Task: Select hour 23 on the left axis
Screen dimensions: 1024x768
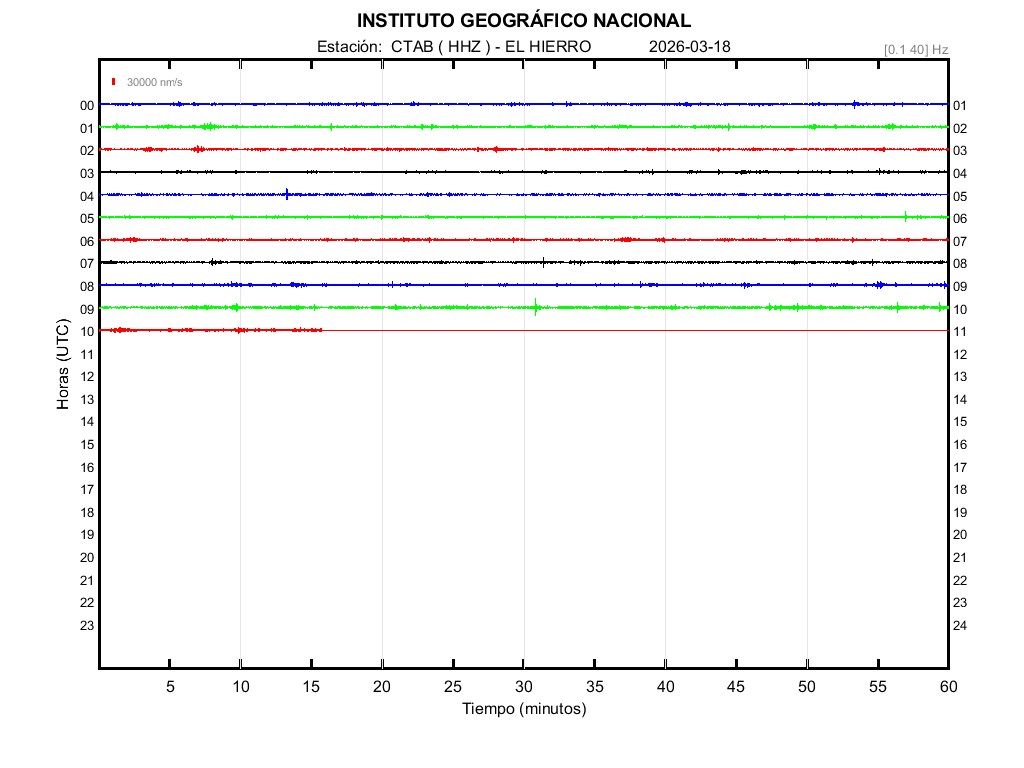Action: pyautogui.click(x=87, y=626)
